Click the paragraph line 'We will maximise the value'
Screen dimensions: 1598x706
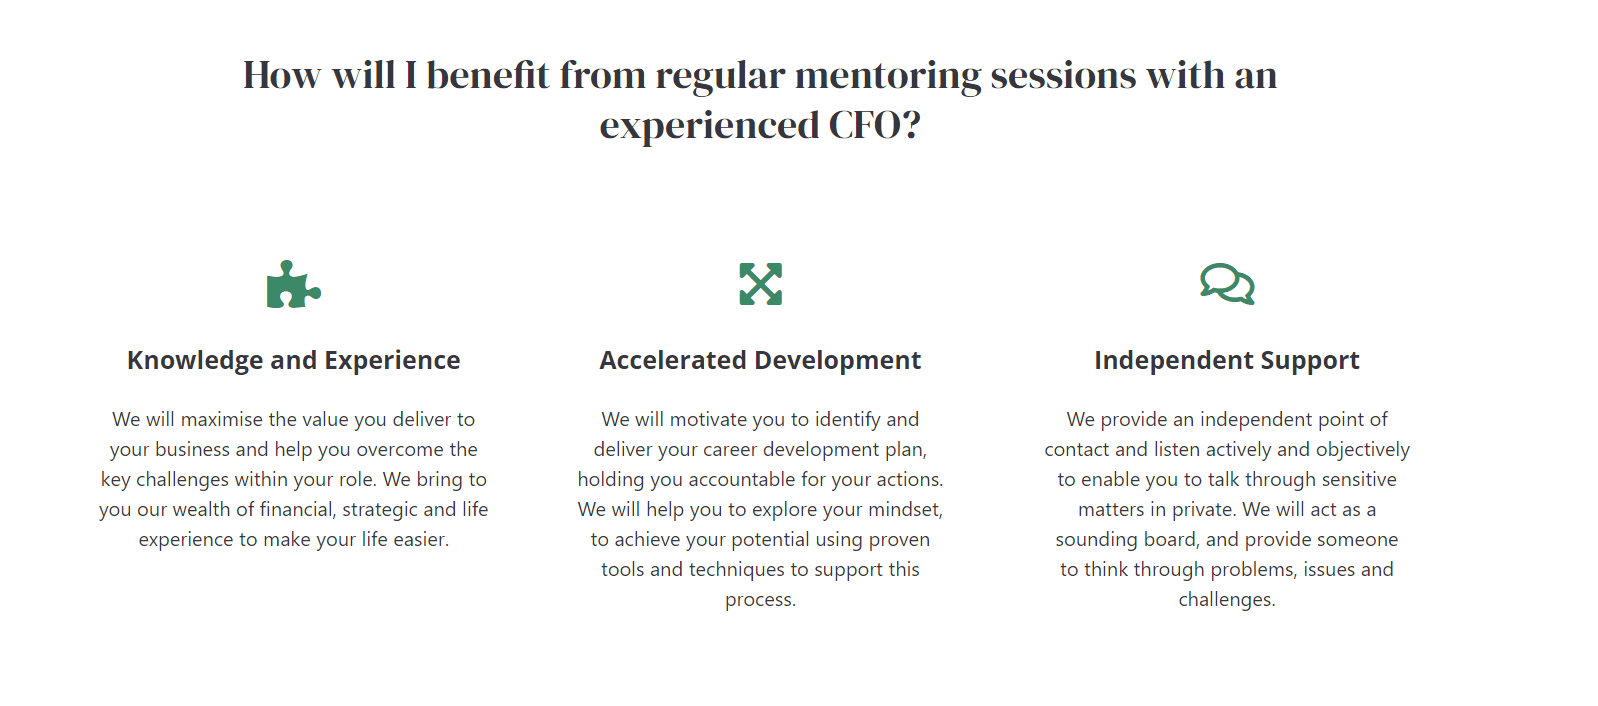[x=294, y=419]
